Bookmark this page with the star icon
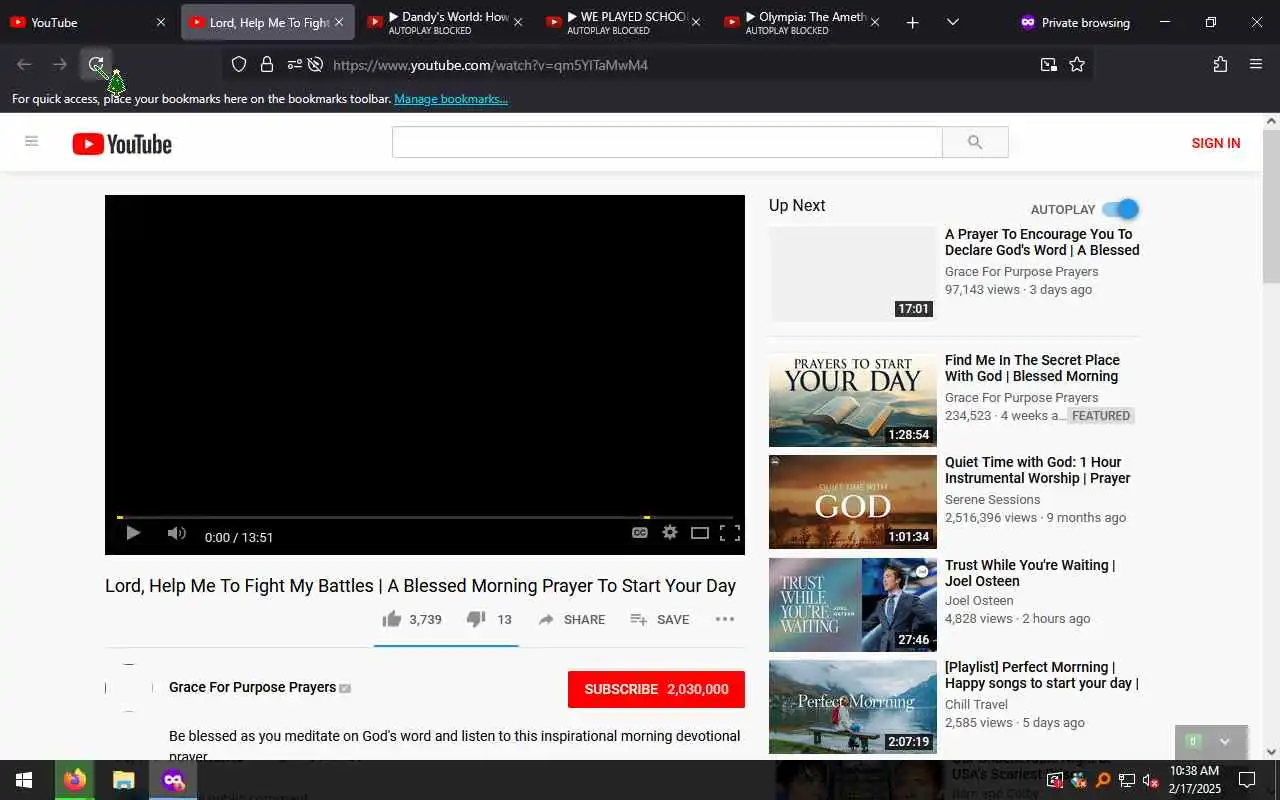Viewport: 1280px width, 800px height. click(x=1077, y=65)
